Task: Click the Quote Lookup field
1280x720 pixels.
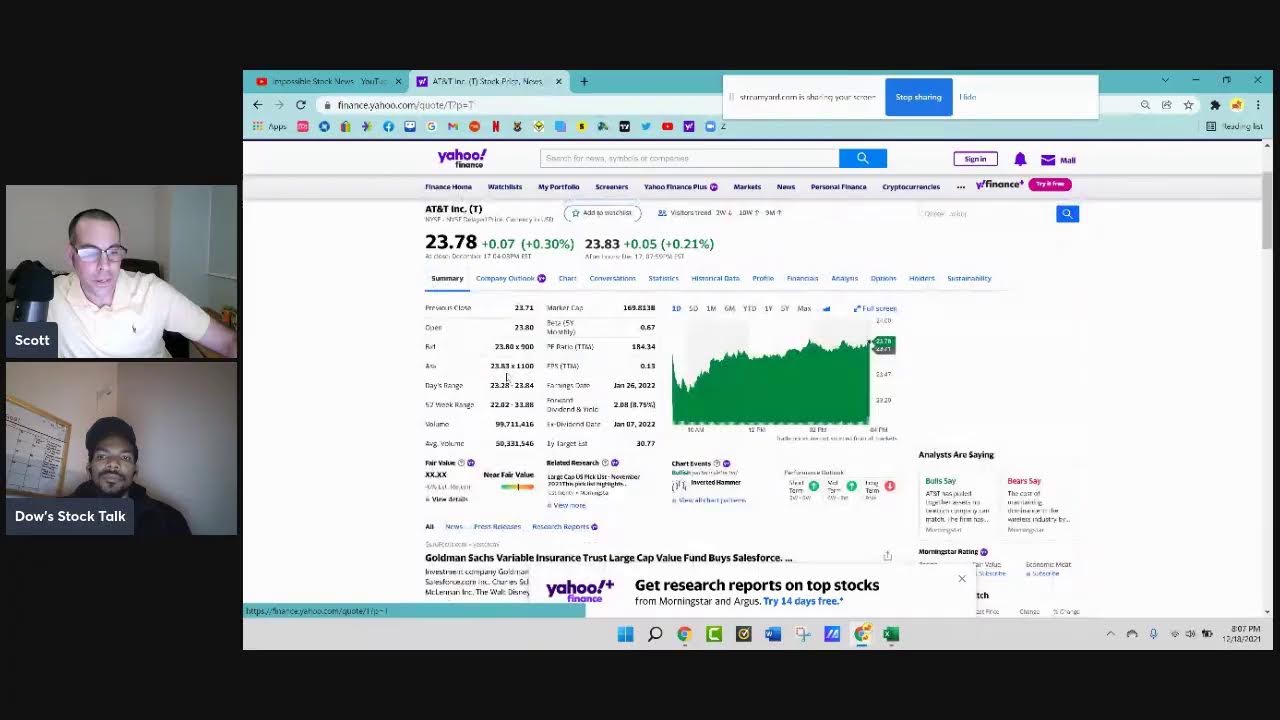Action: 986,213
